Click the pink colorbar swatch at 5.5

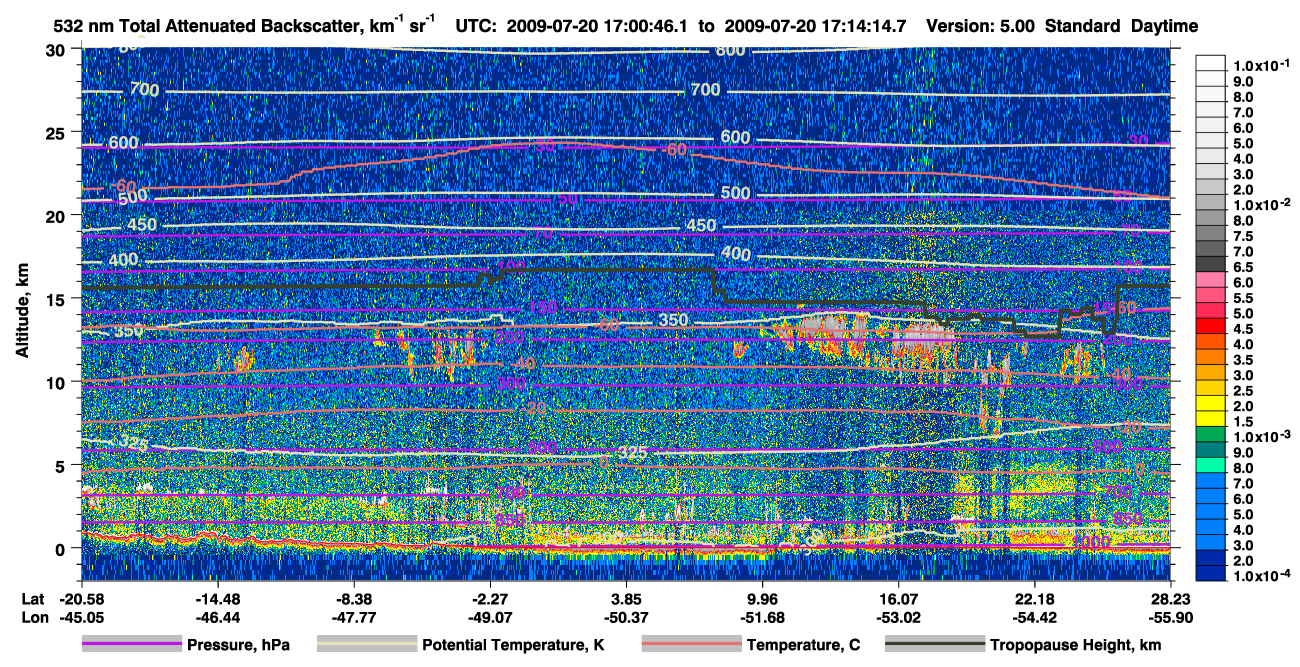[1212, 297]
